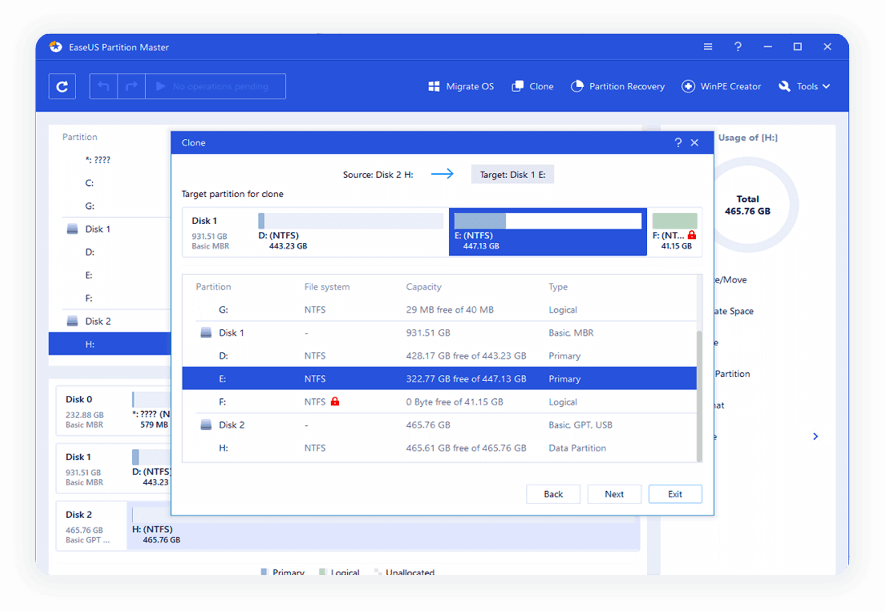The width and height of the screenshot is (885, 612).
Task: Click the Next button
Action: coord(614,494)
